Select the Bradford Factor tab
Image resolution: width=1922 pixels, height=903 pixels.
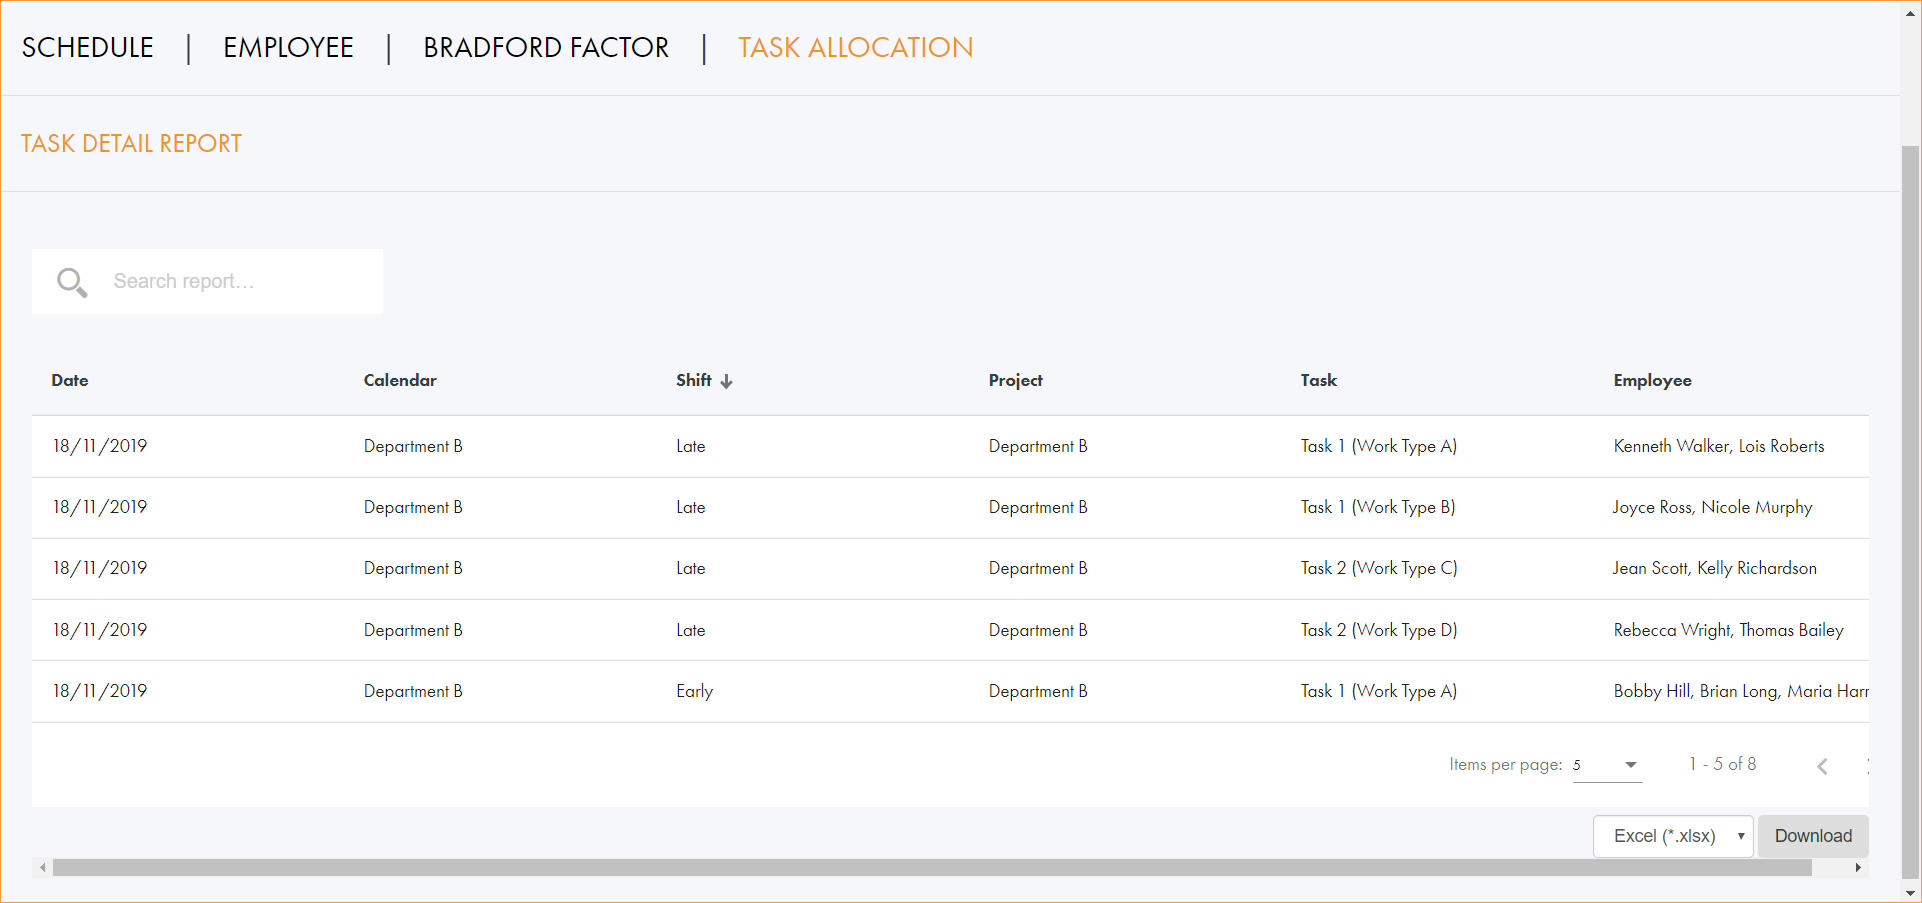tap(546, 48)
